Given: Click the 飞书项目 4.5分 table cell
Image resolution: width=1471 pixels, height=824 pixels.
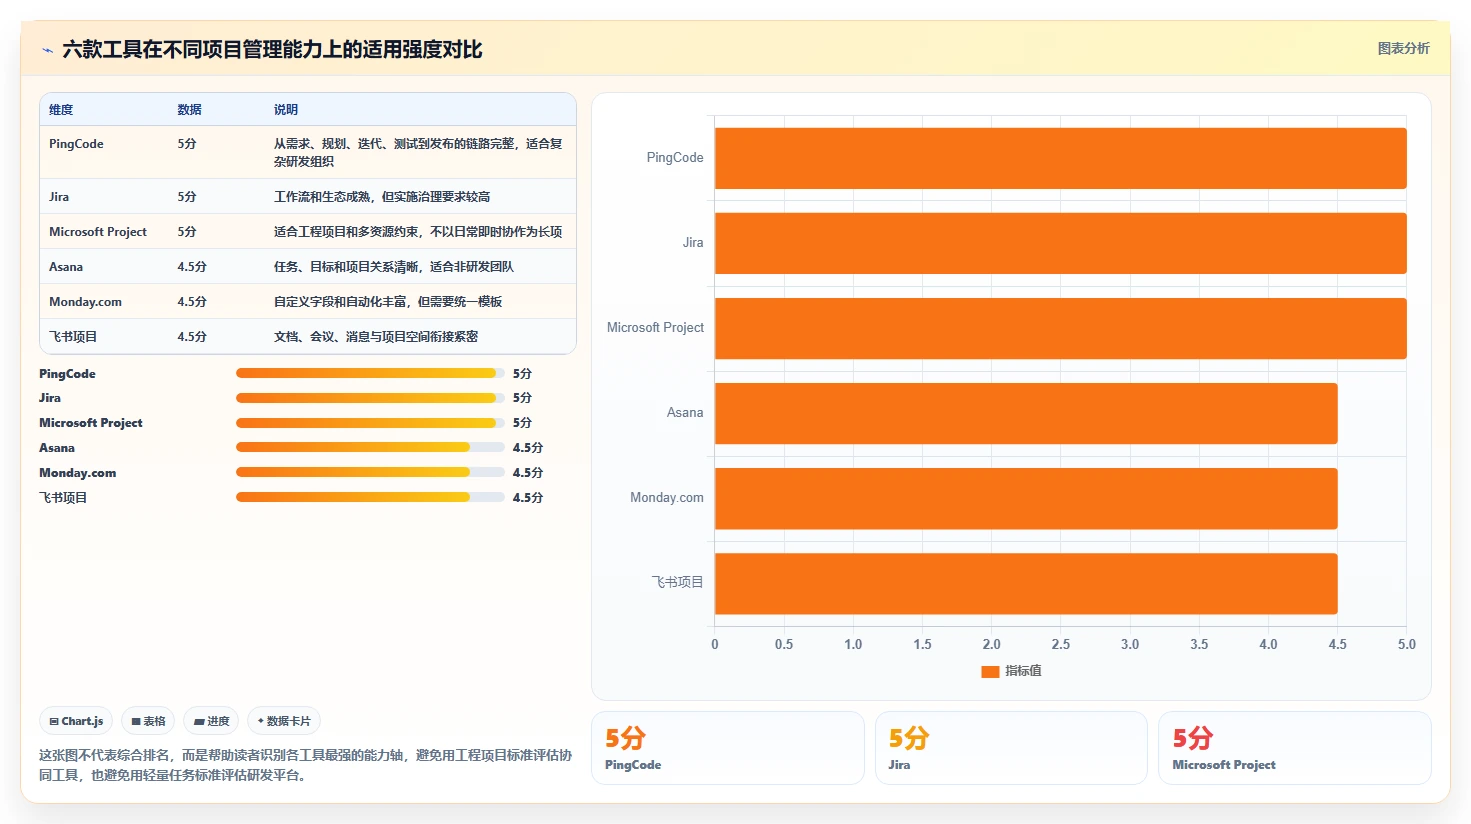Looking at the screenshot, I should click(x=192, y=337).
